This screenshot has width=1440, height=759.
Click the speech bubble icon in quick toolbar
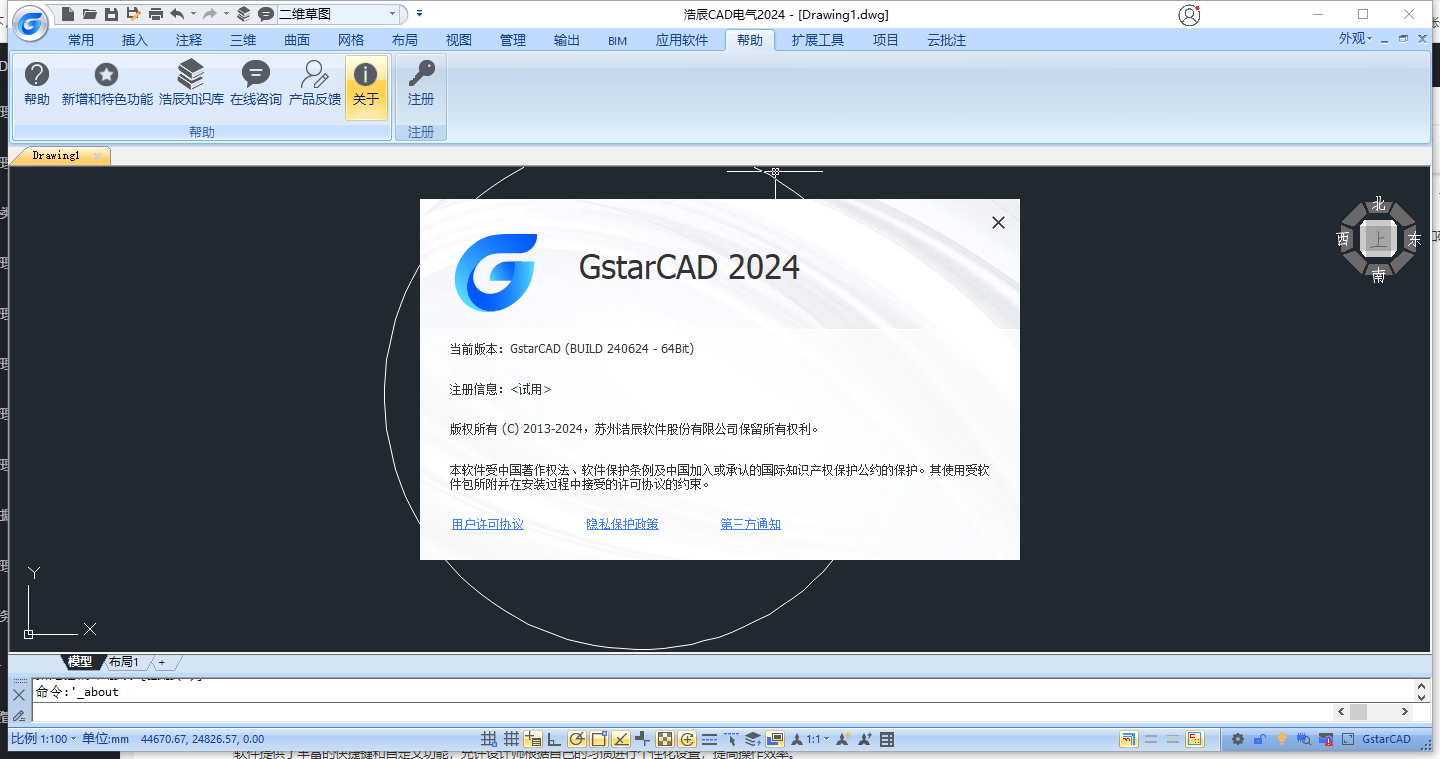[x=265, y=14]
